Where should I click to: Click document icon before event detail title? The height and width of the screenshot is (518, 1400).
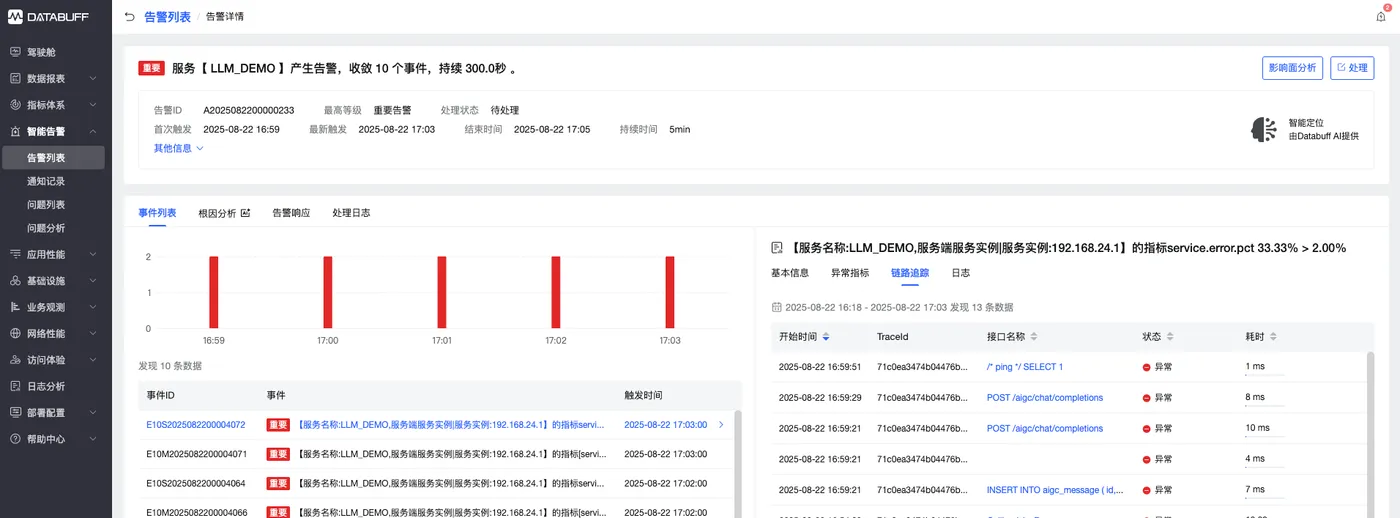777,247
